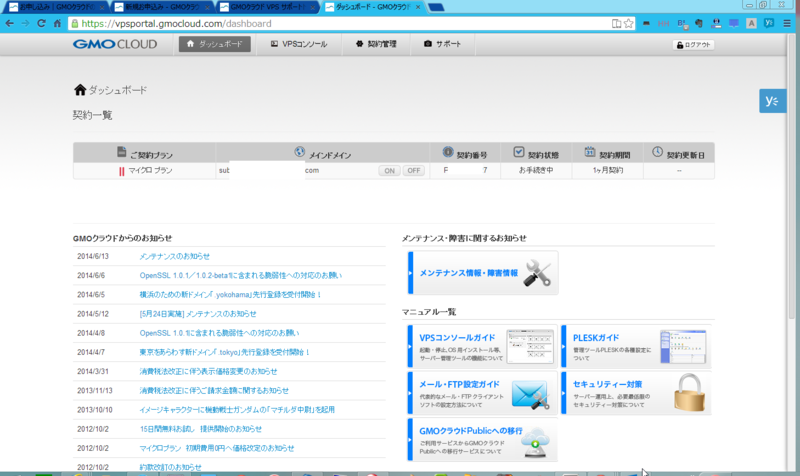The image size is (800, 476).
Task: Click the 1ヶ月契約 contract period cell
Action: click(608, 171)
